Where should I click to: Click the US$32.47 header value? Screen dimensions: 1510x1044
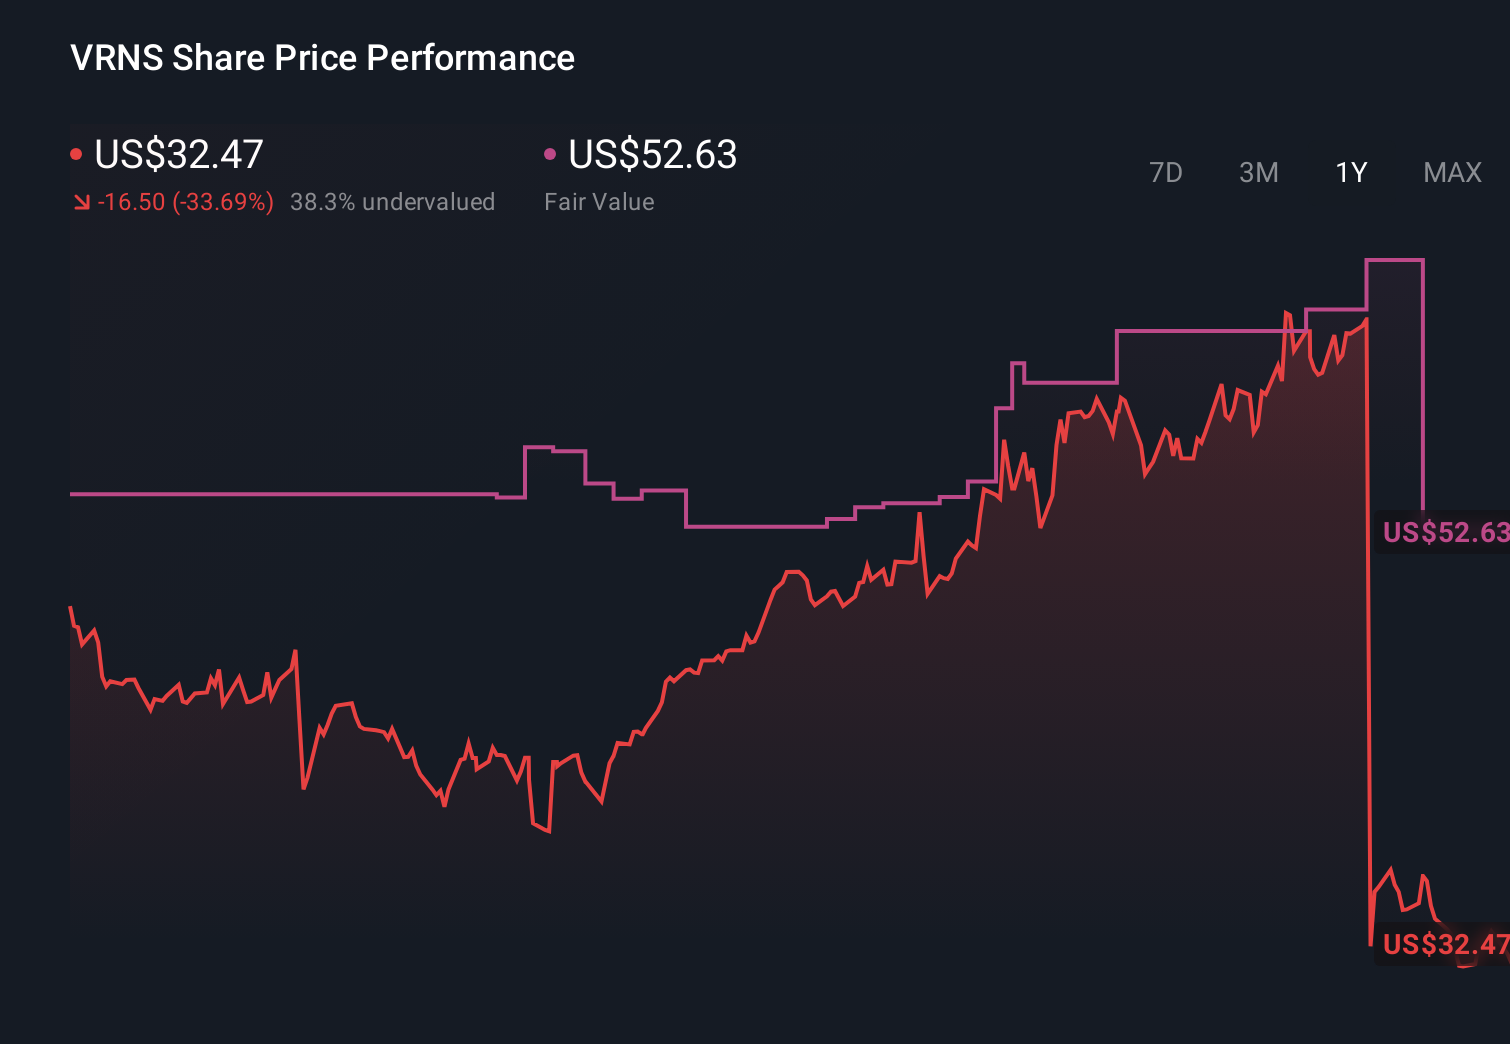point(178,154)
